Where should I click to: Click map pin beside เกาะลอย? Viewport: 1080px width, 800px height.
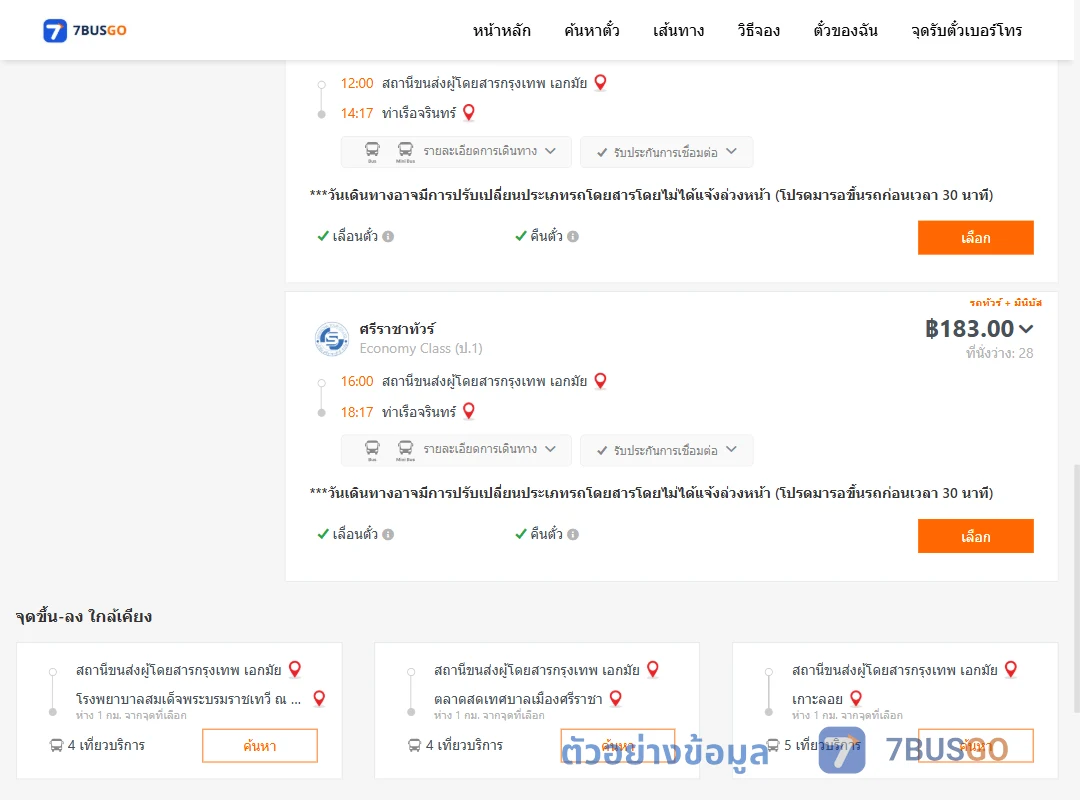856,699
